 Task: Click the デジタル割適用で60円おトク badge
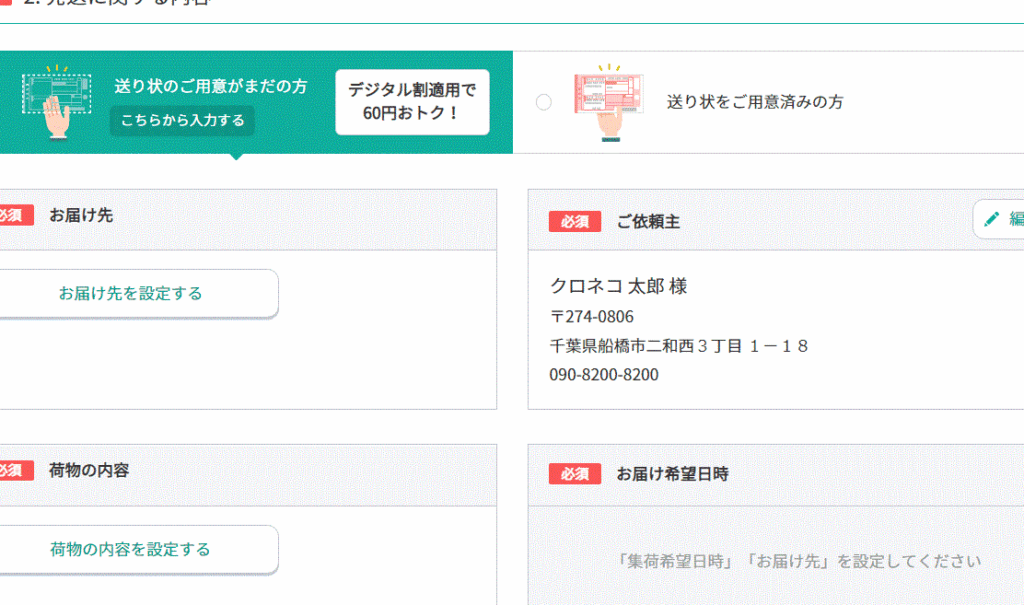pos(412,102)
